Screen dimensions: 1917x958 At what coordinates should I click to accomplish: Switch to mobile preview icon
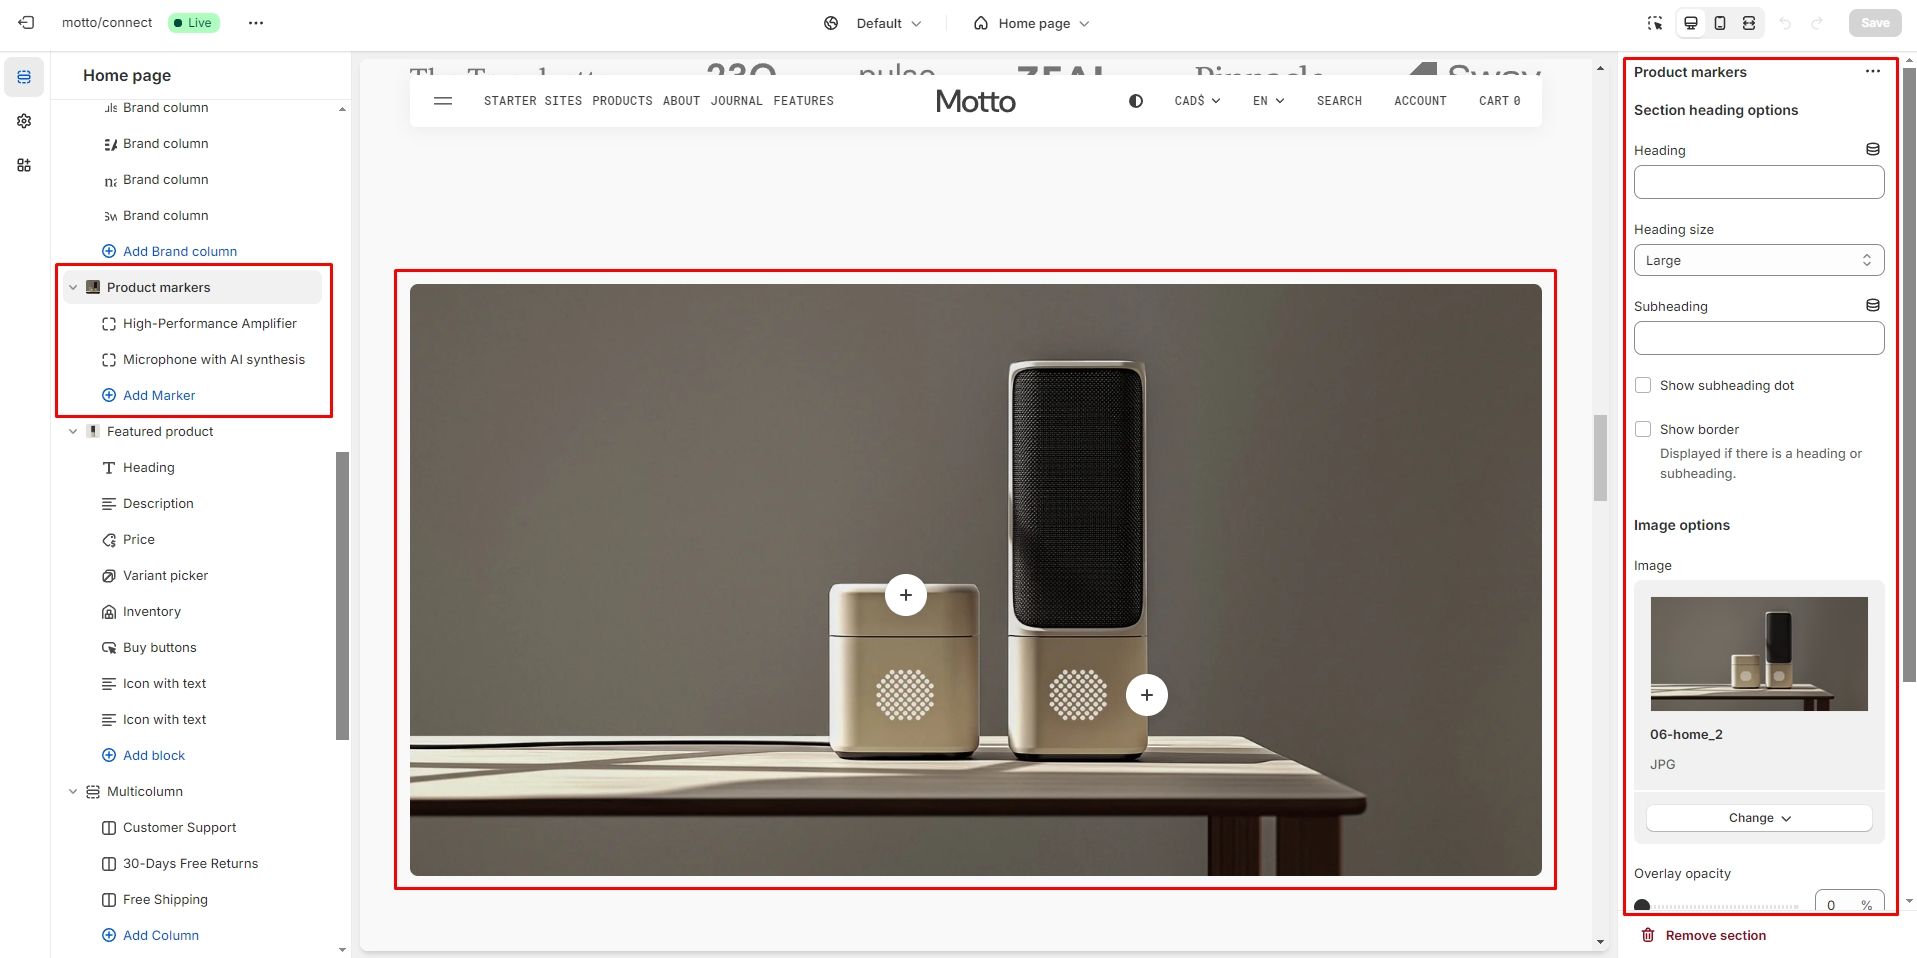coord(1720,23)
